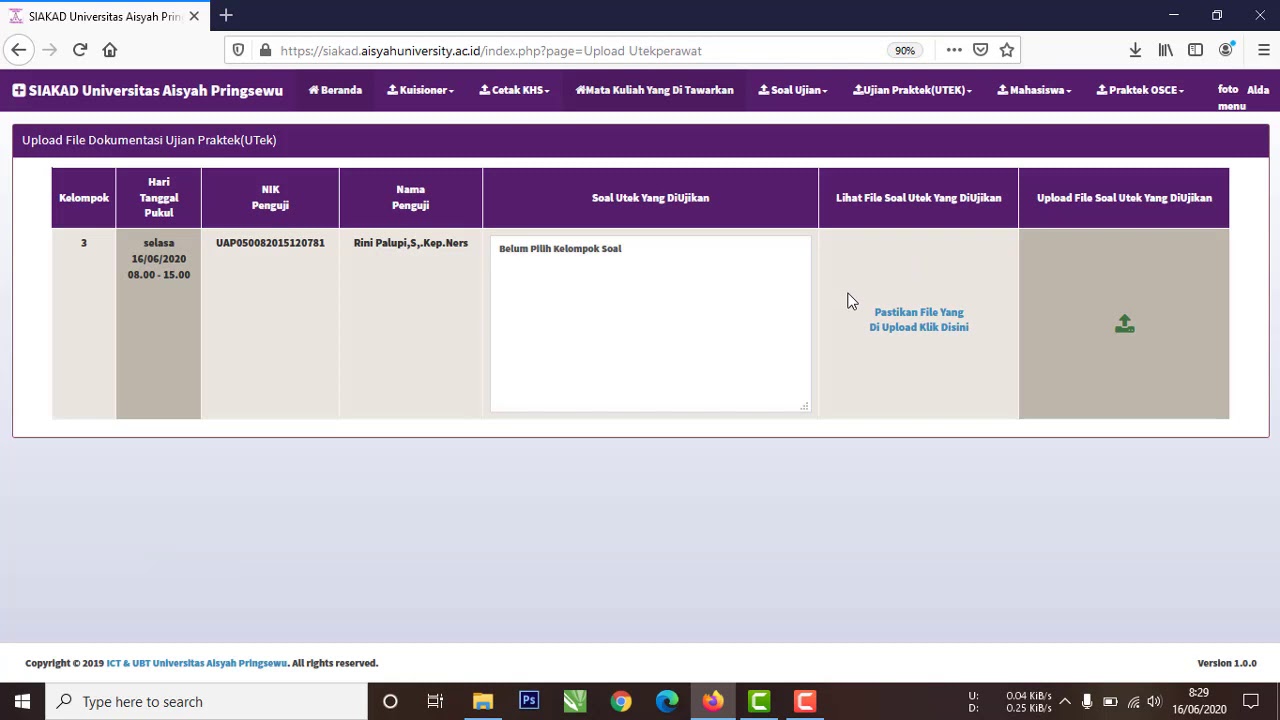Open Firefox downloads arrow icon
This screenshot has height=720, width=1280.
click(1135, 50)
